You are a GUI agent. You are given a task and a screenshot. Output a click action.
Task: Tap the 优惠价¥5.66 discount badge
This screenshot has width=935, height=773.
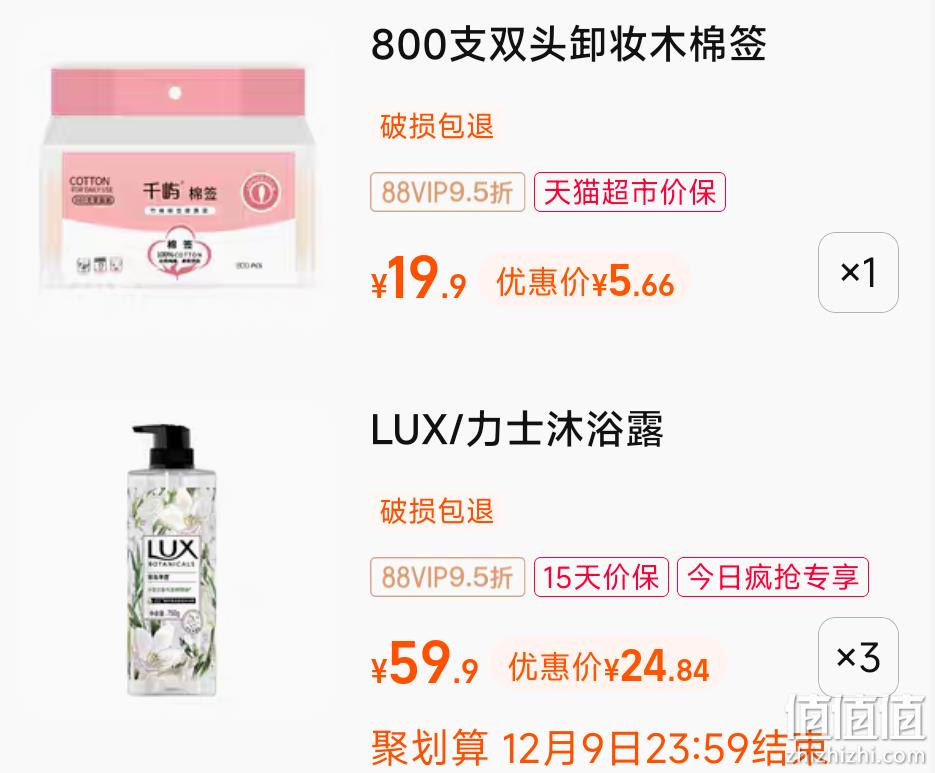[585, 282]
